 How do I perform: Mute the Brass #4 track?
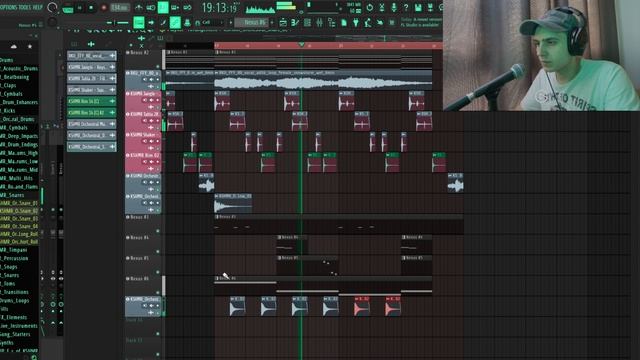[x=158, y=251]
